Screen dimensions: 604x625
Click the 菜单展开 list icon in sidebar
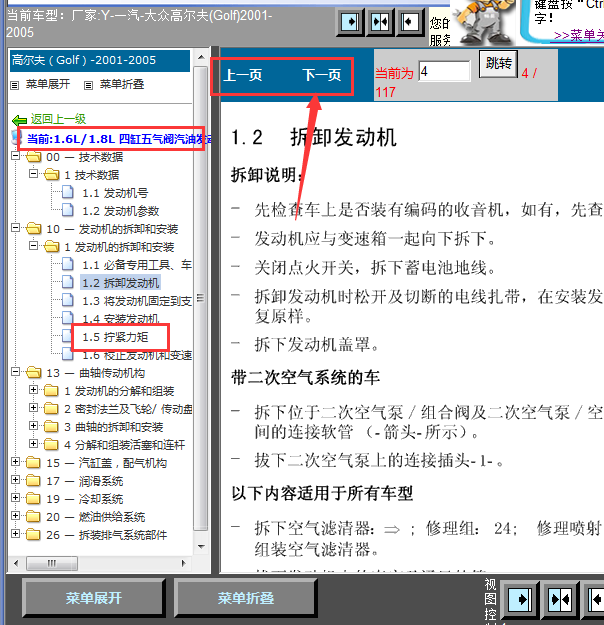pos(14,85)
